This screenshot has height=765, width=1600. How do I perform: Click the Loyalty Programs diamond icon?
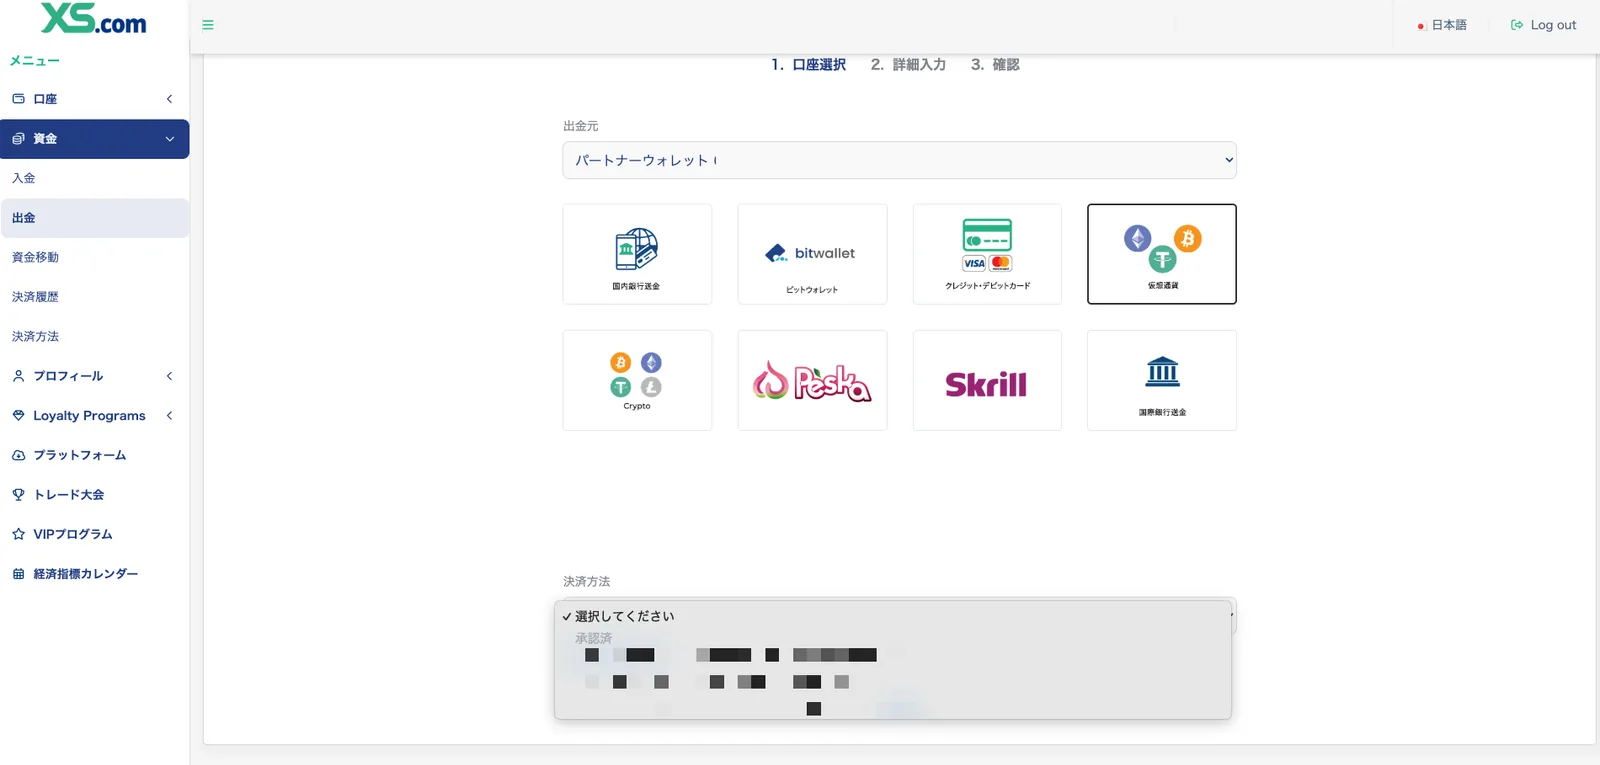pos(18,415)
